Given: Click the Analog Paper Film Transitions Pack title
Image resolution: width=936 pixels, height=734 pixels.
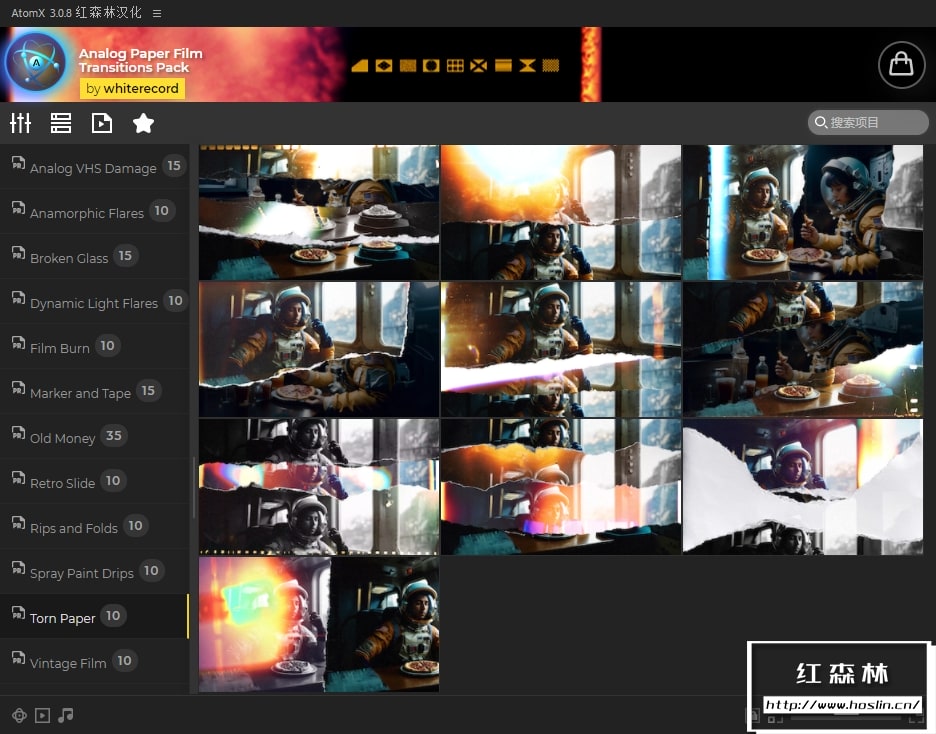Looking at the screenshot, I should point(140,60).
